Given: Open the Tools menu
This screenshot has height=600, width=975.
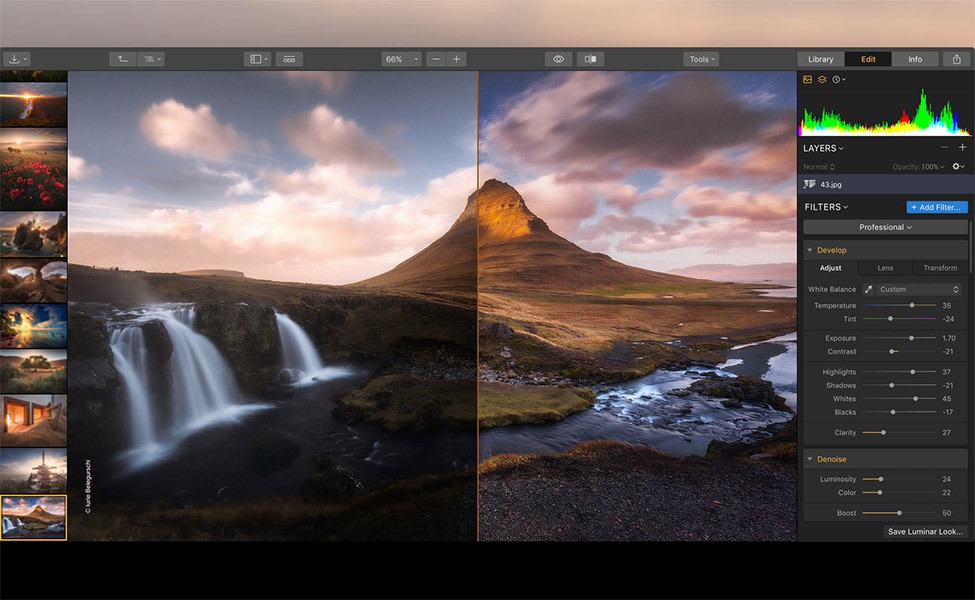Looking at the screenshot, I should pyautogui.click(x=701, y=59).
